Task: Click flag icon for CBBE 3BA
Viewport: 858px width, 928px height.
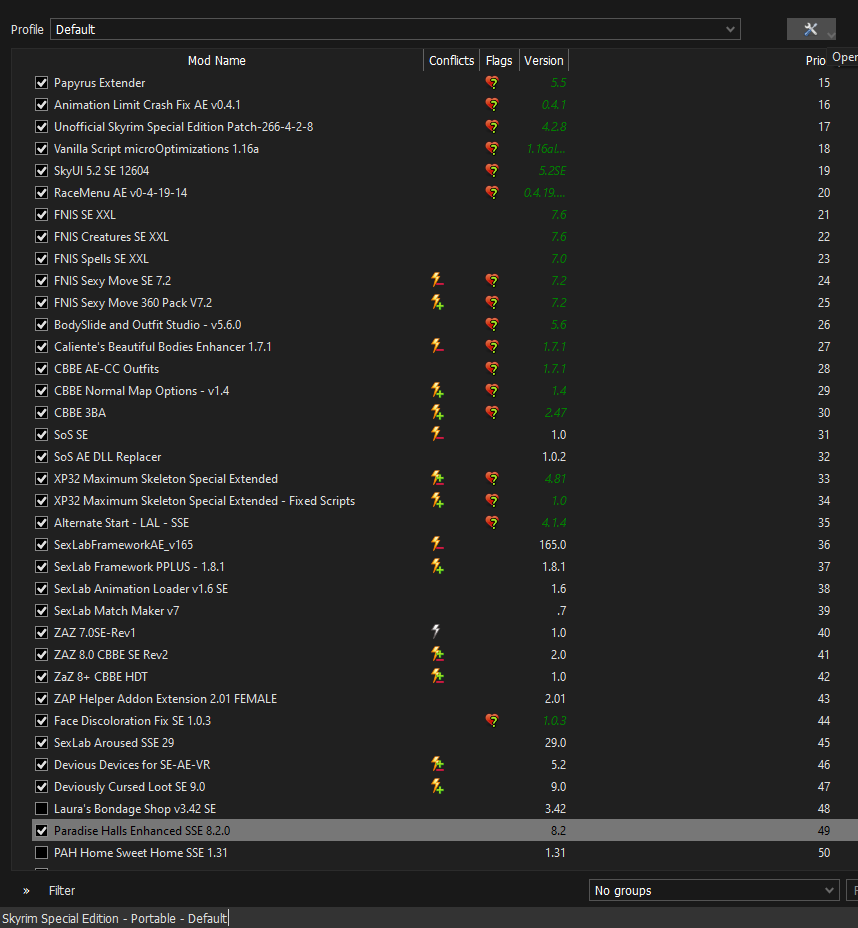Action: click(x=492, y=412)
